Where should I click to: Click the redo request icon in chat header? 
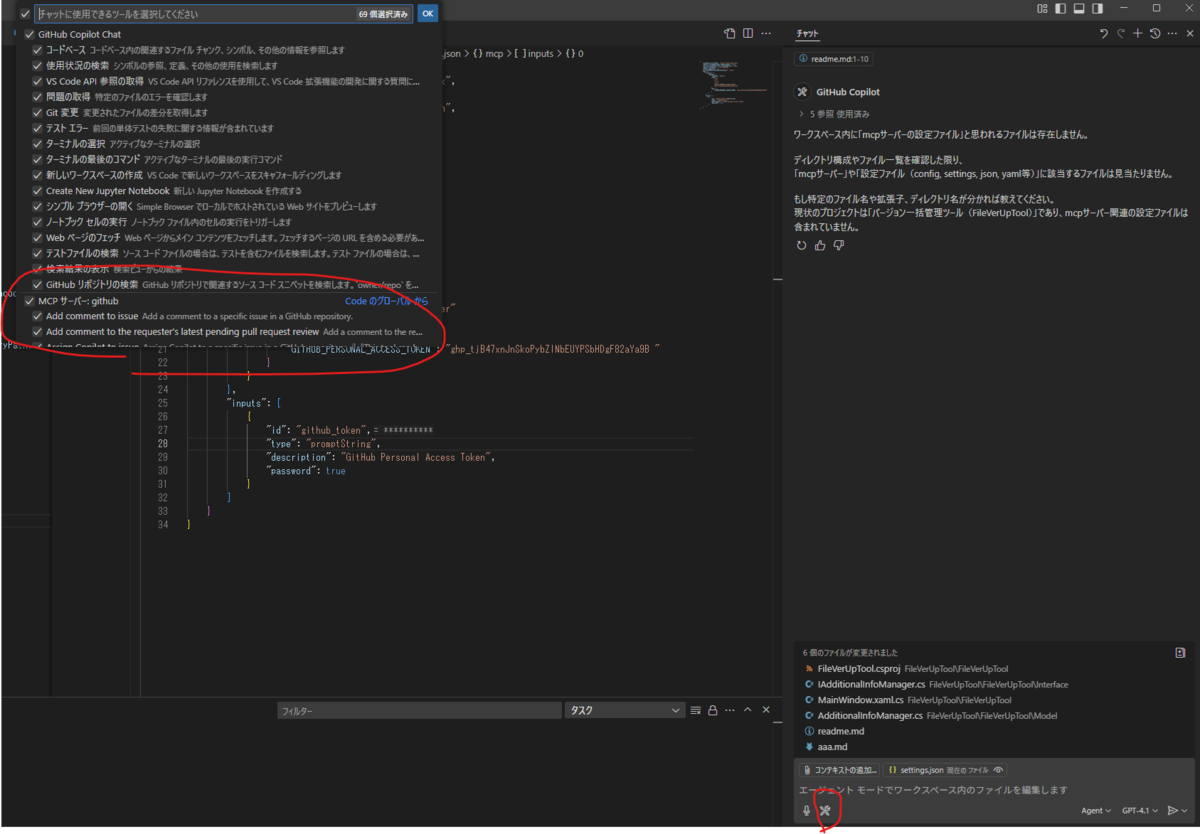point(1121,34)
